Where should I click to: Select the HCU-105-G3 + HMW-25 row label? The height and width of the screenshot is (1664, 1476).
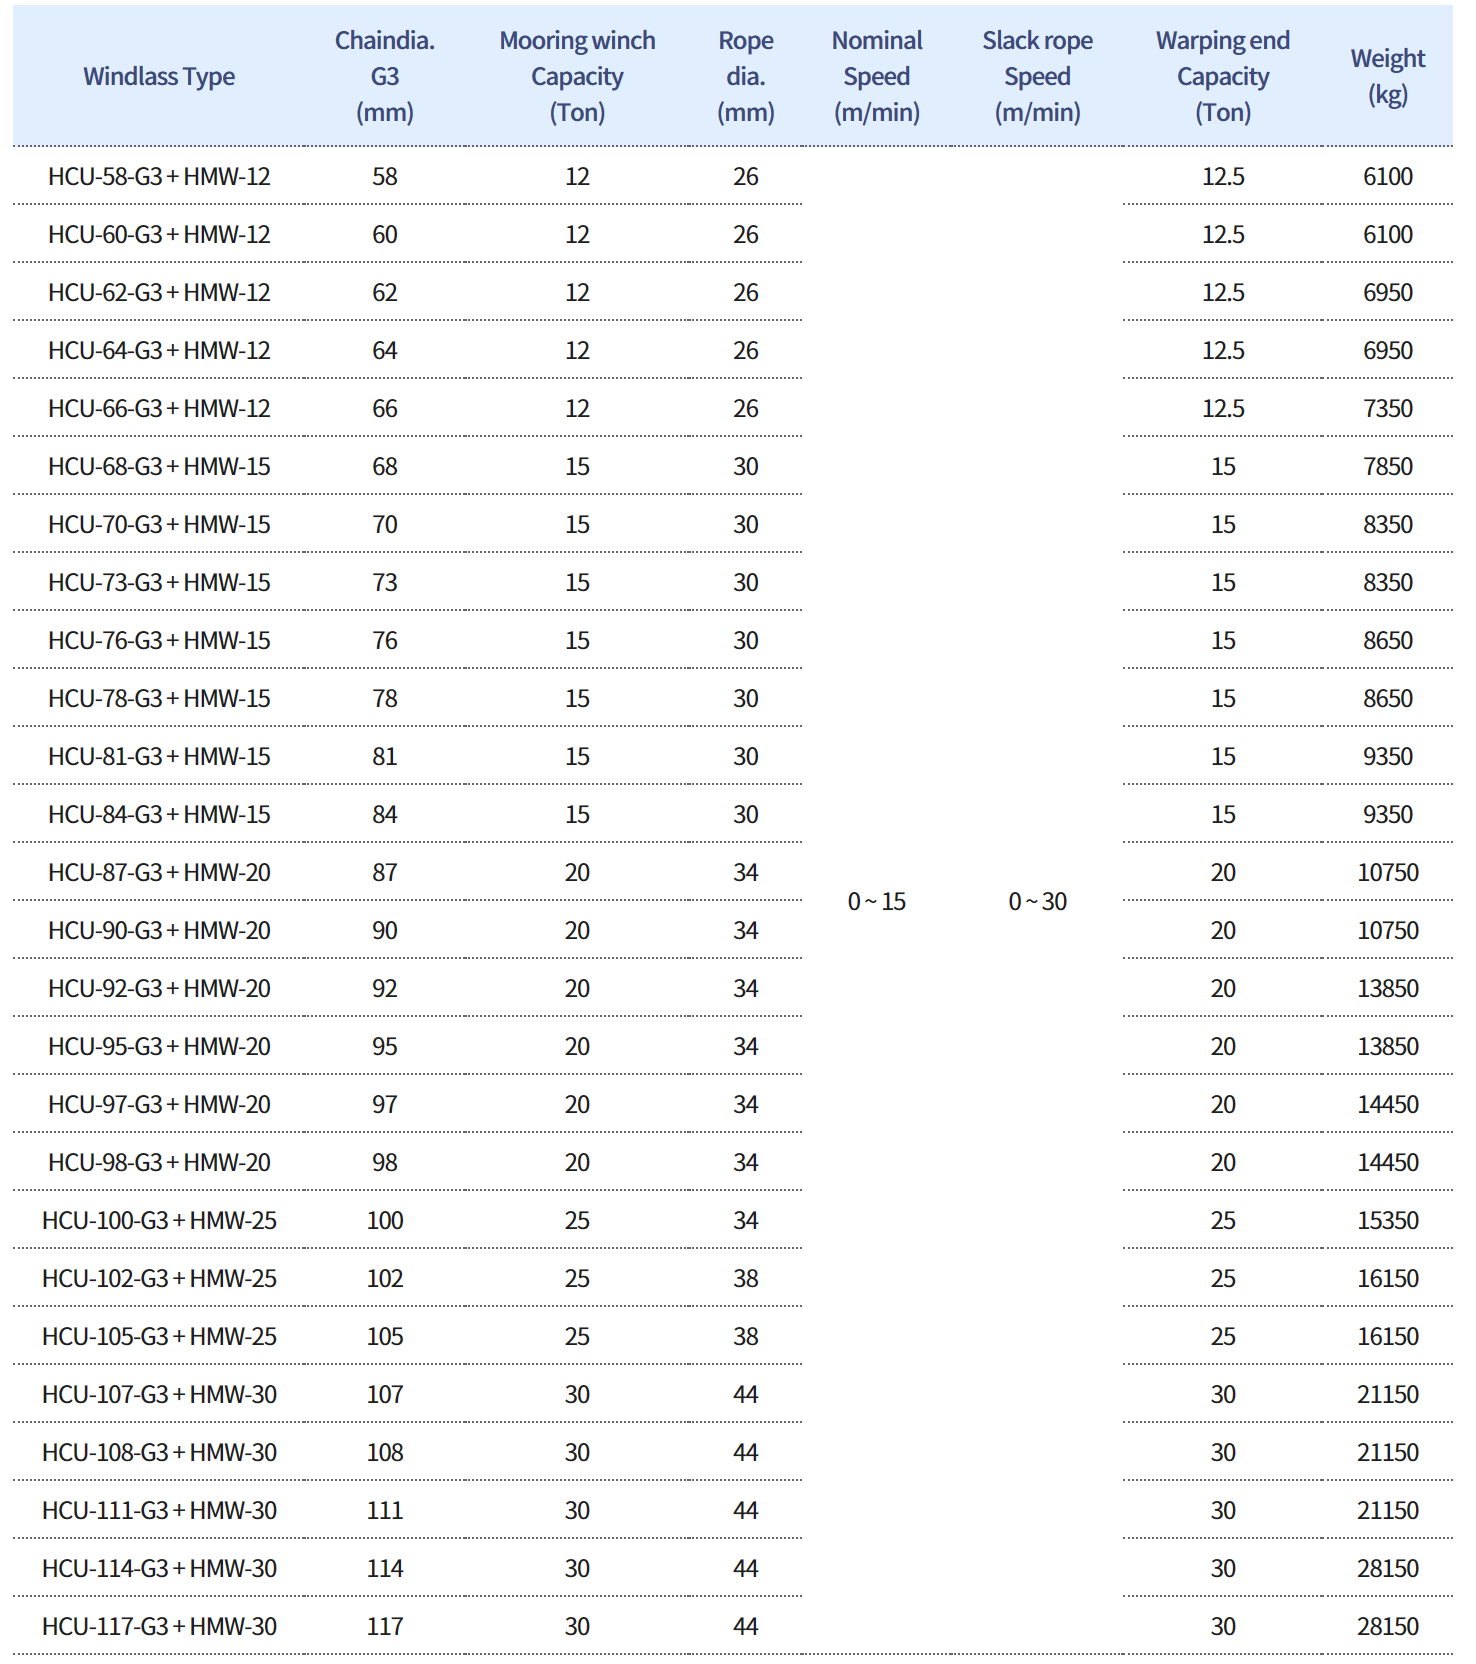[x=159, y=1337]
